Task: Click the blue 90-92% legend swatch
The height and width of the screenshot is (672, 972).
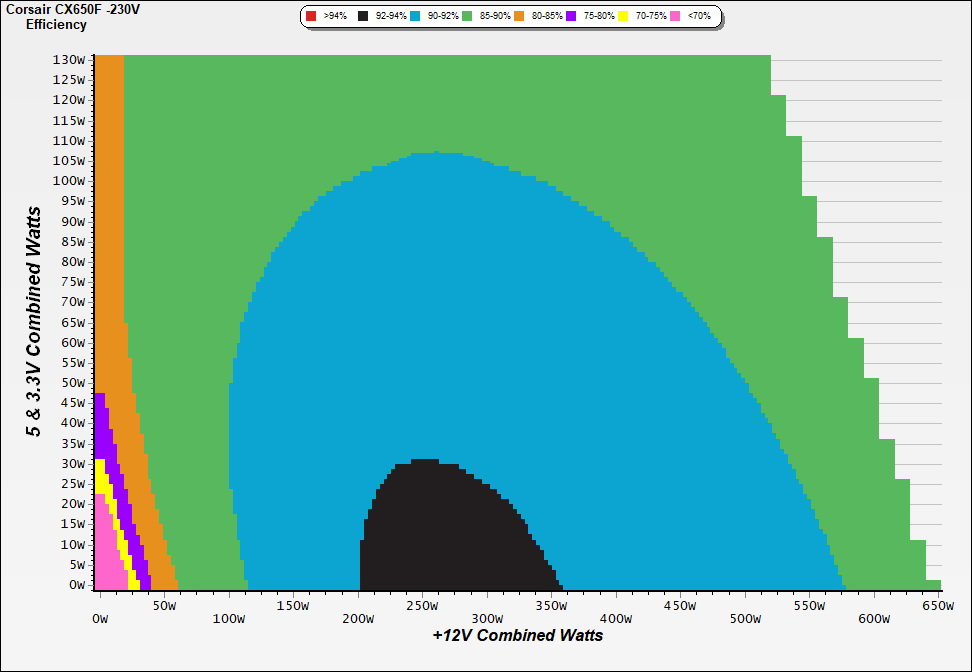Action: [417, 17]
